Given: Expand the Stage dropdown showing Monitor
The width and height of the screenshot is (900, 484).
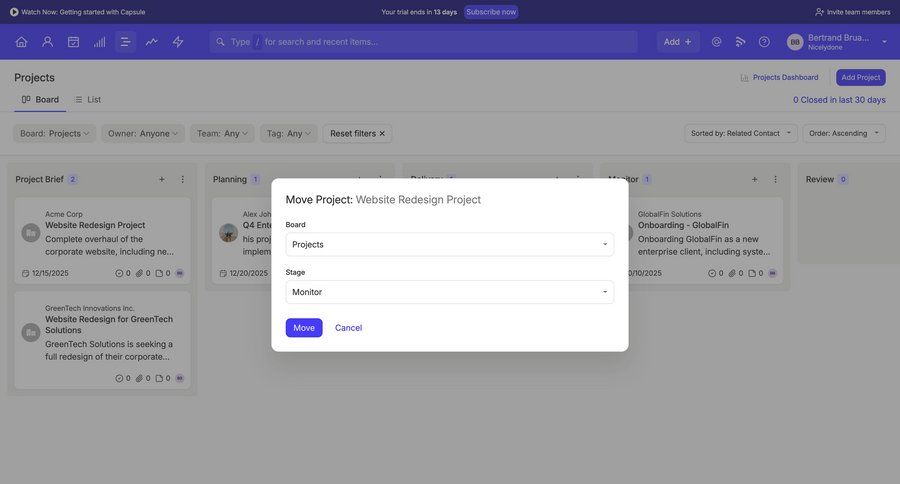Looking at the screenshot, I should (x=449, y=292).
